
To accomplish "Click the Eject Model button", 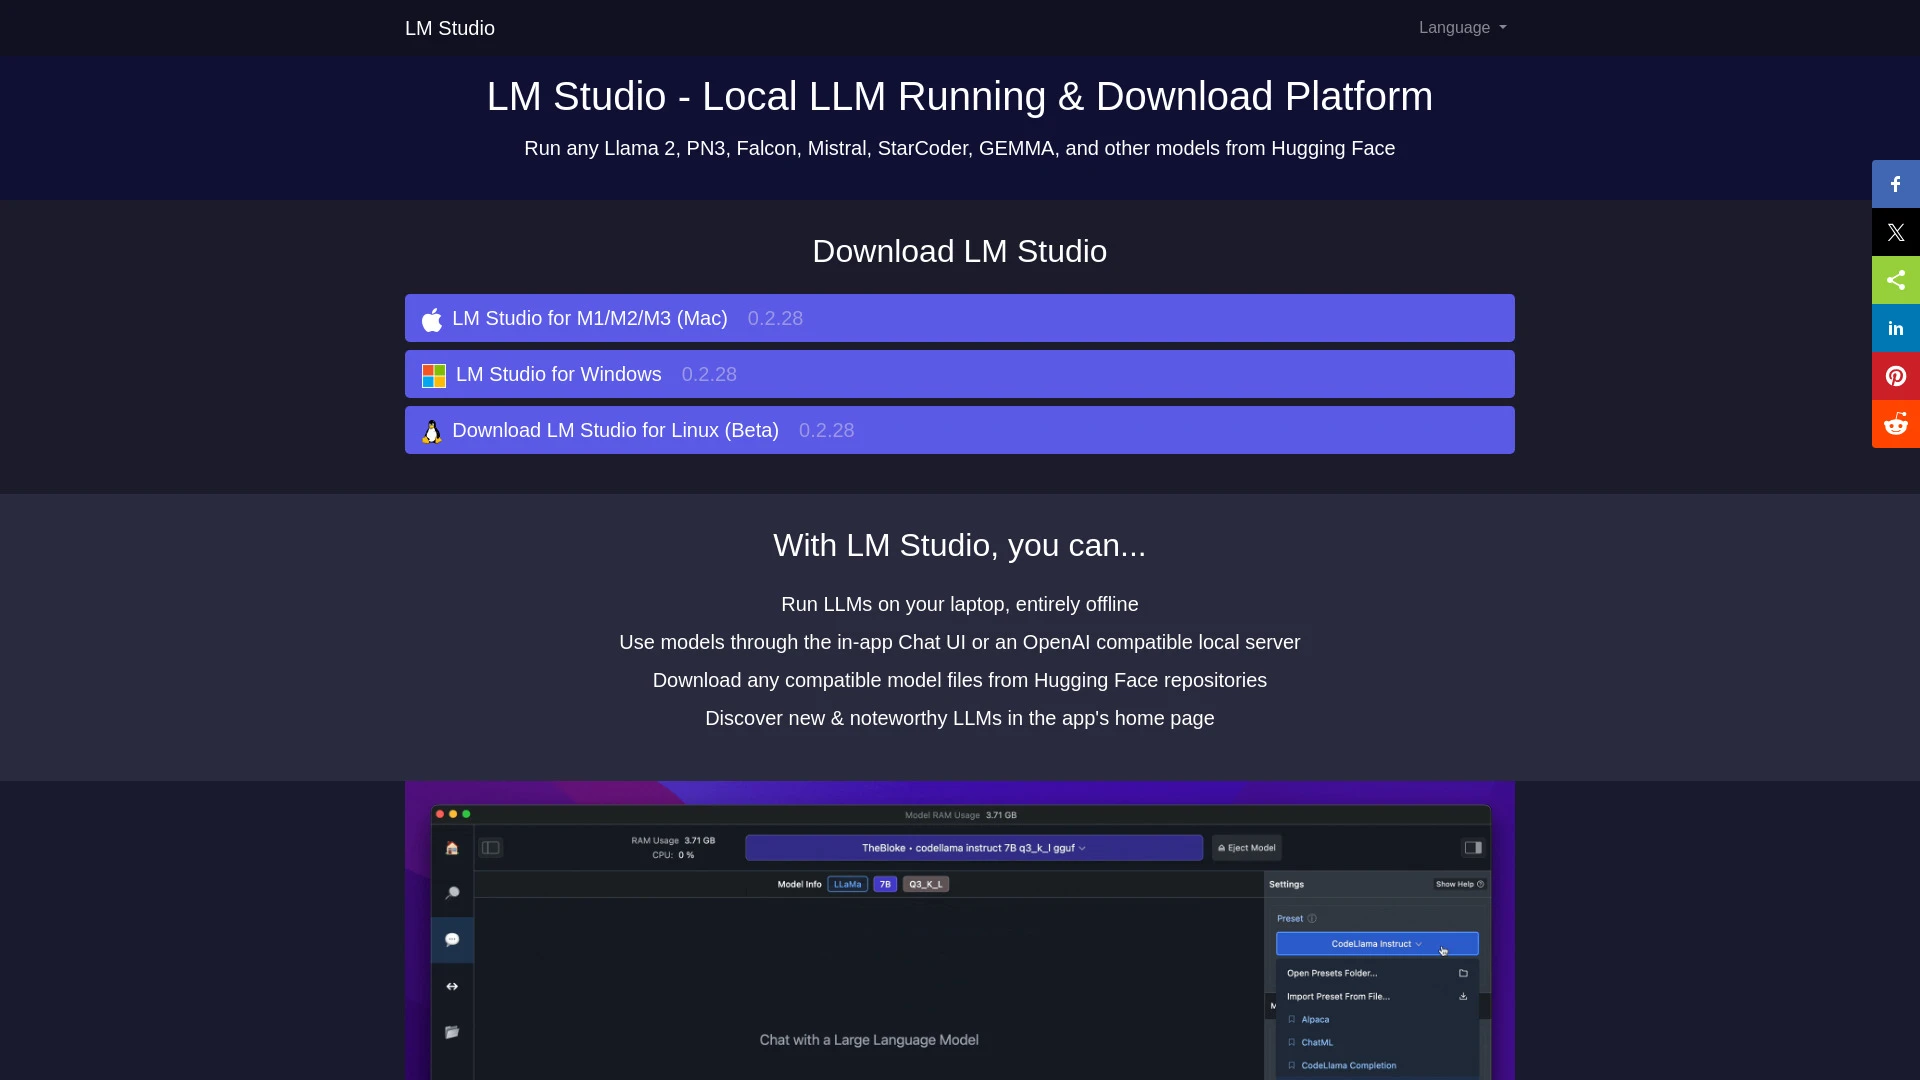I will click(1246, 847).
